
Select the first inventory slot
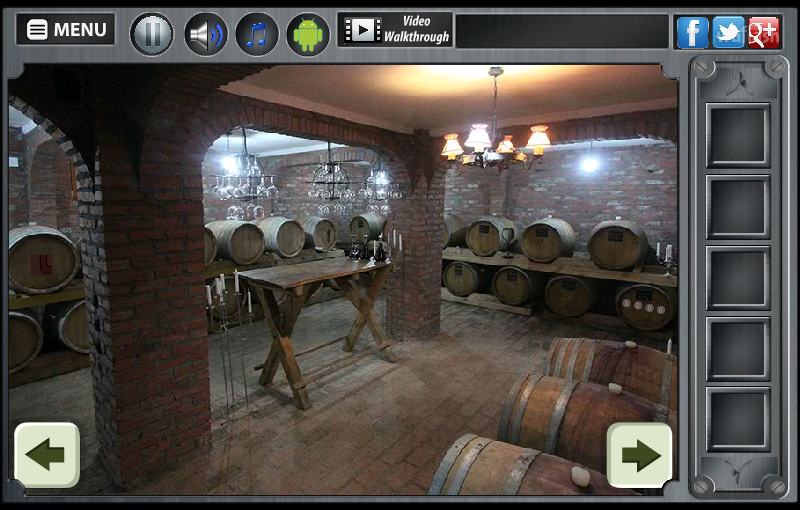tap(738, 135)
